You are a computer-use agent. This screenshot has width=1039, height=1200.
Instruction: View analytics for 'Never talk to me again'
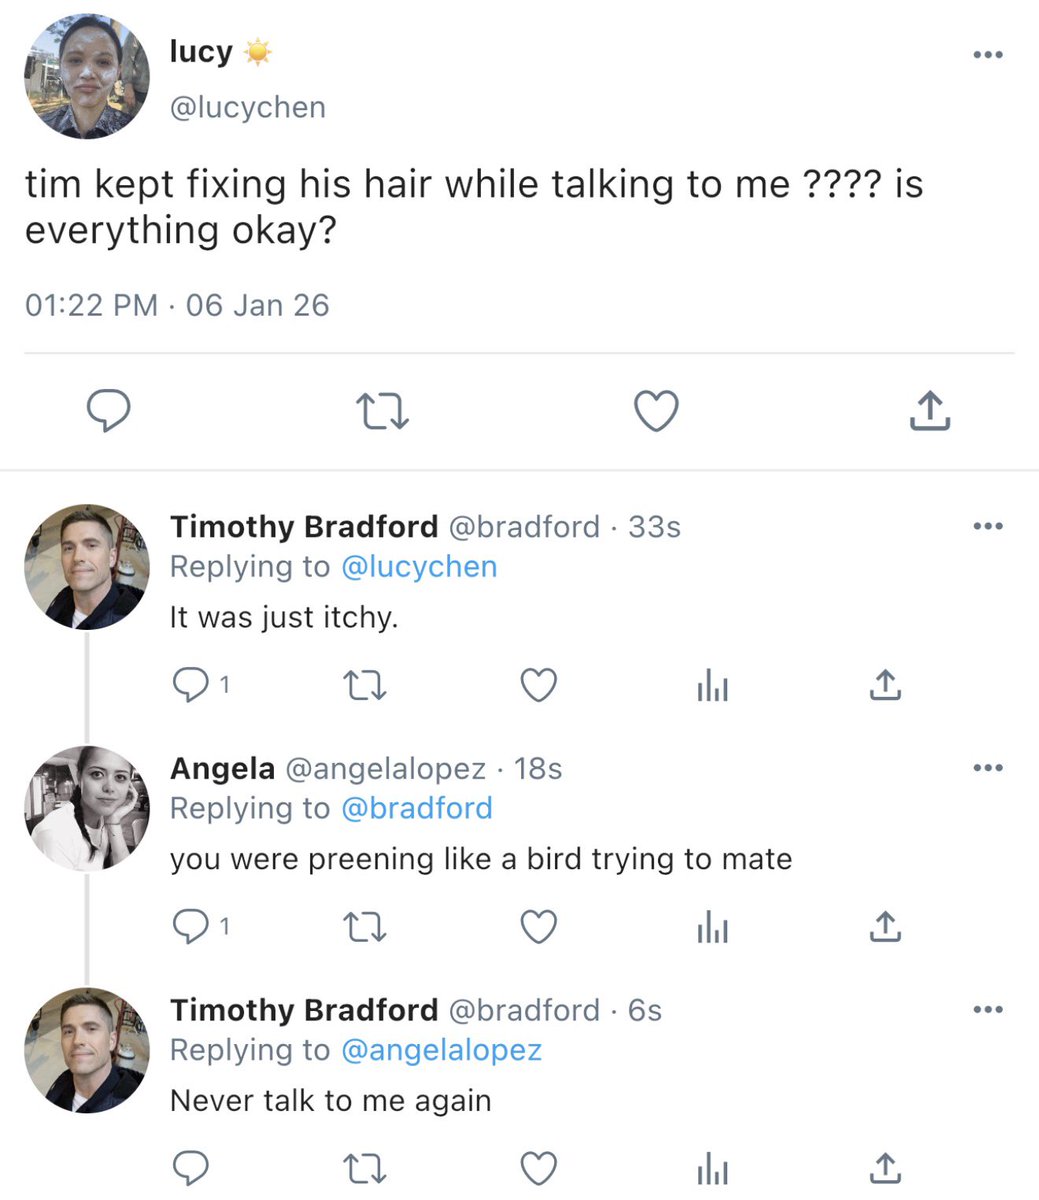click(712, 1169)
